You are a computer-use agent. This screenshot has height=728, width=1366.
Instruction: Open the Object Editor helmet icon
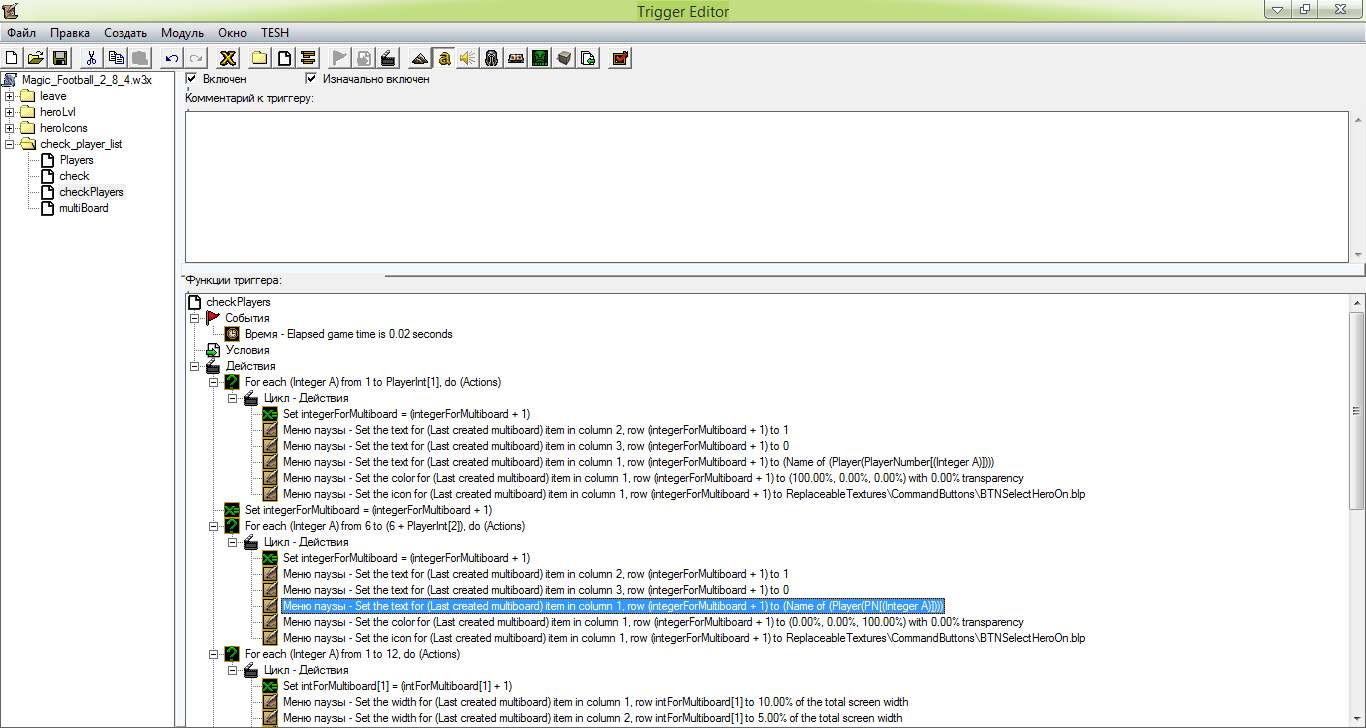pyautogui.click(x=492, y=58)
